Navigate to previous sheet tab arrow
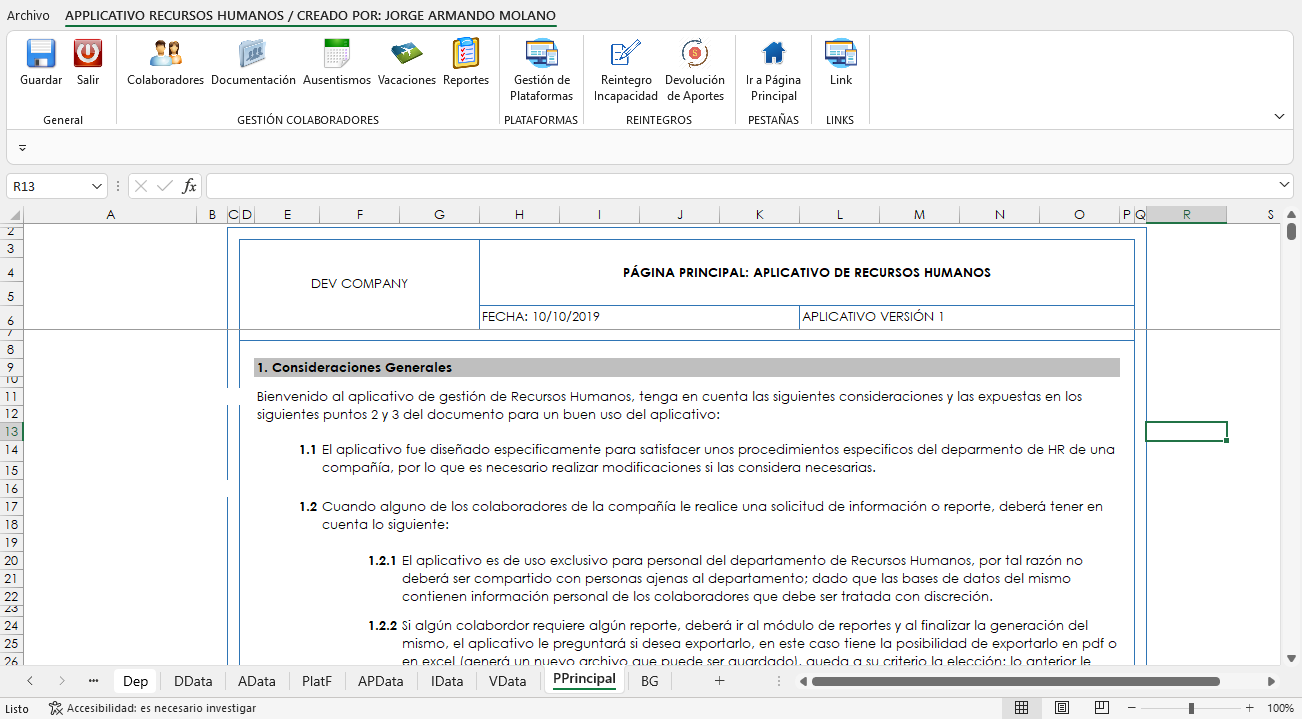 [30, 681]
